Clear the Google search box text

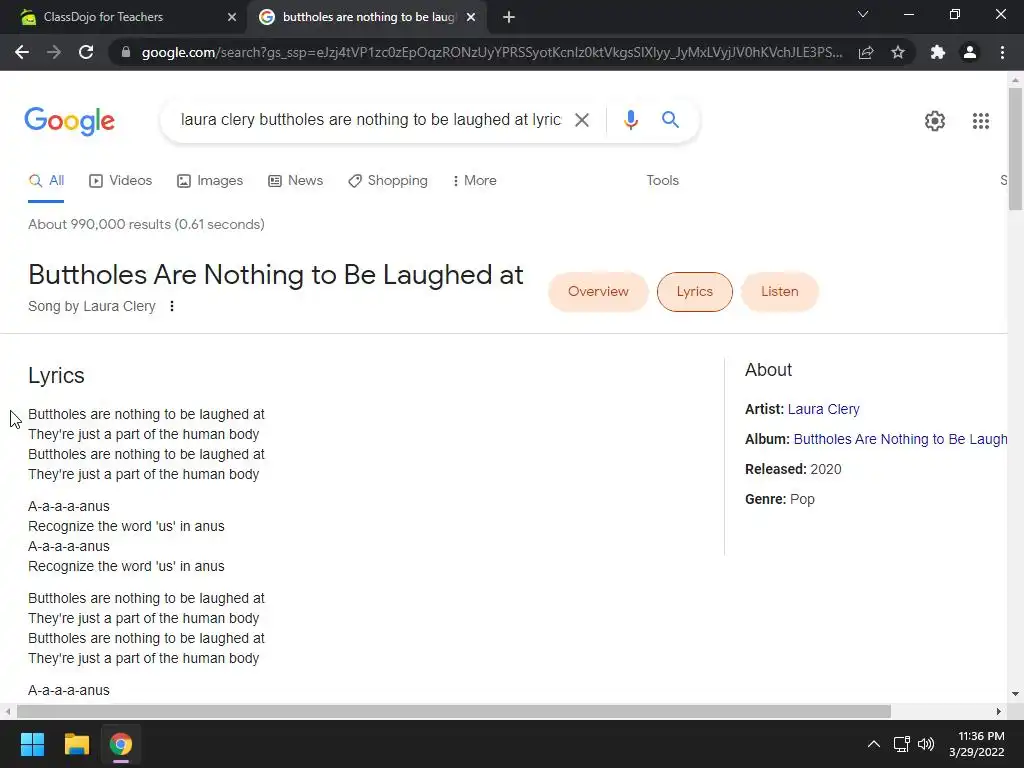(x=582, y=120)
